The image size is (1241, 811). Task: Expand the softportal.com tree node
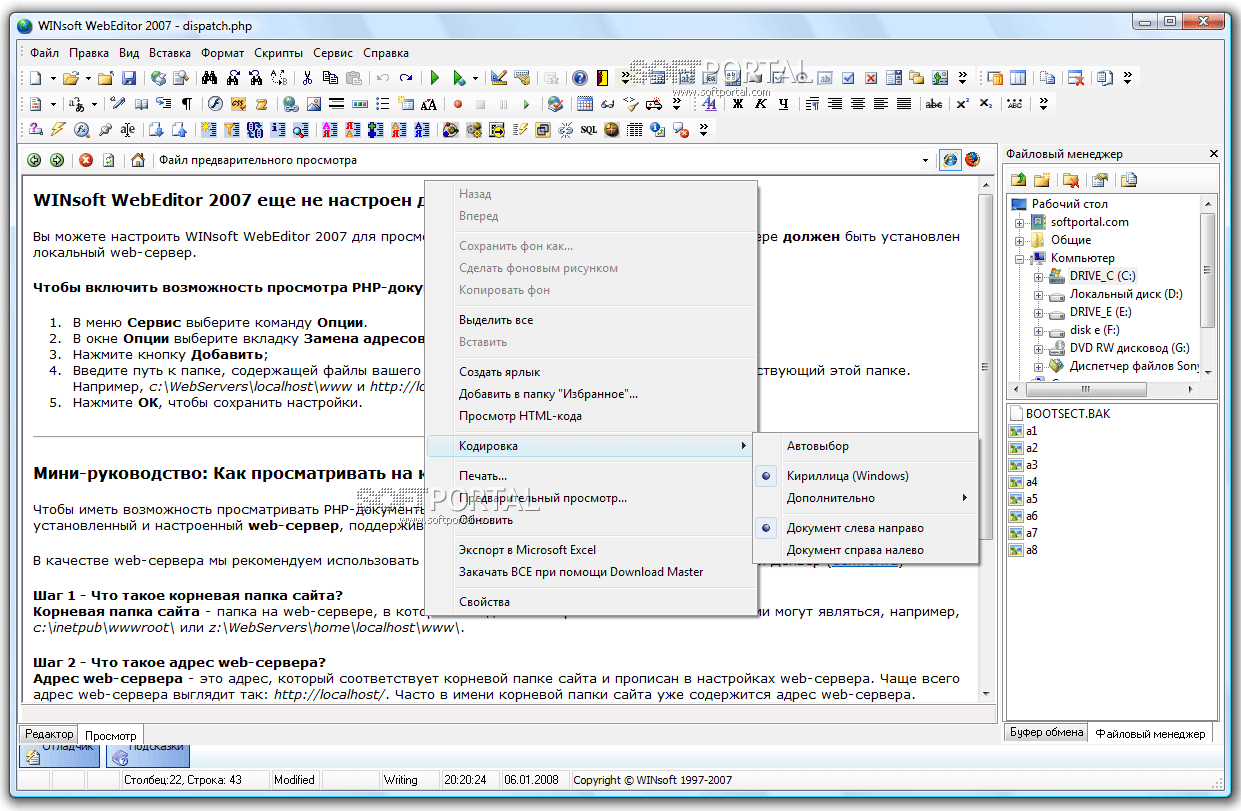pos(1020,222)
